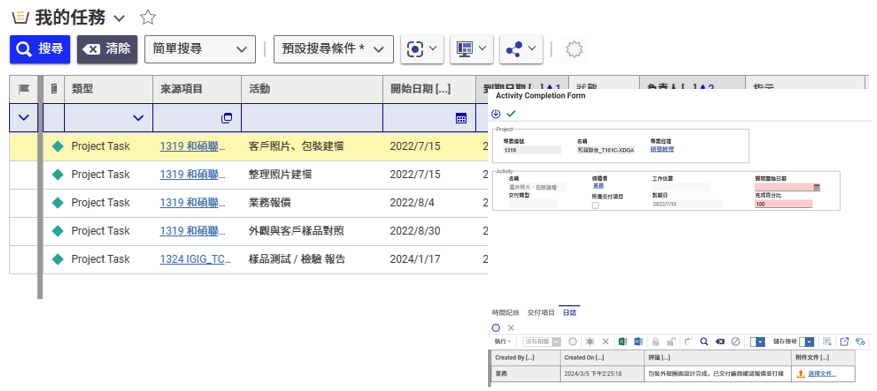Switch to the 日誌 tab
This screenshot has width=877, height=391.
[x=569, y=312]
